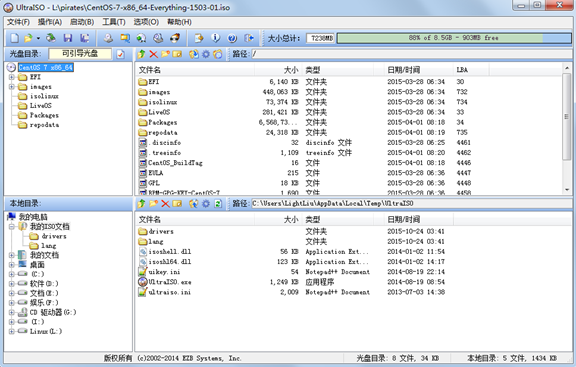This screenshot has height=367, width=576.
Task: Click the Burn CD/DVD Image flame icon
Action: tap(175, 38)
